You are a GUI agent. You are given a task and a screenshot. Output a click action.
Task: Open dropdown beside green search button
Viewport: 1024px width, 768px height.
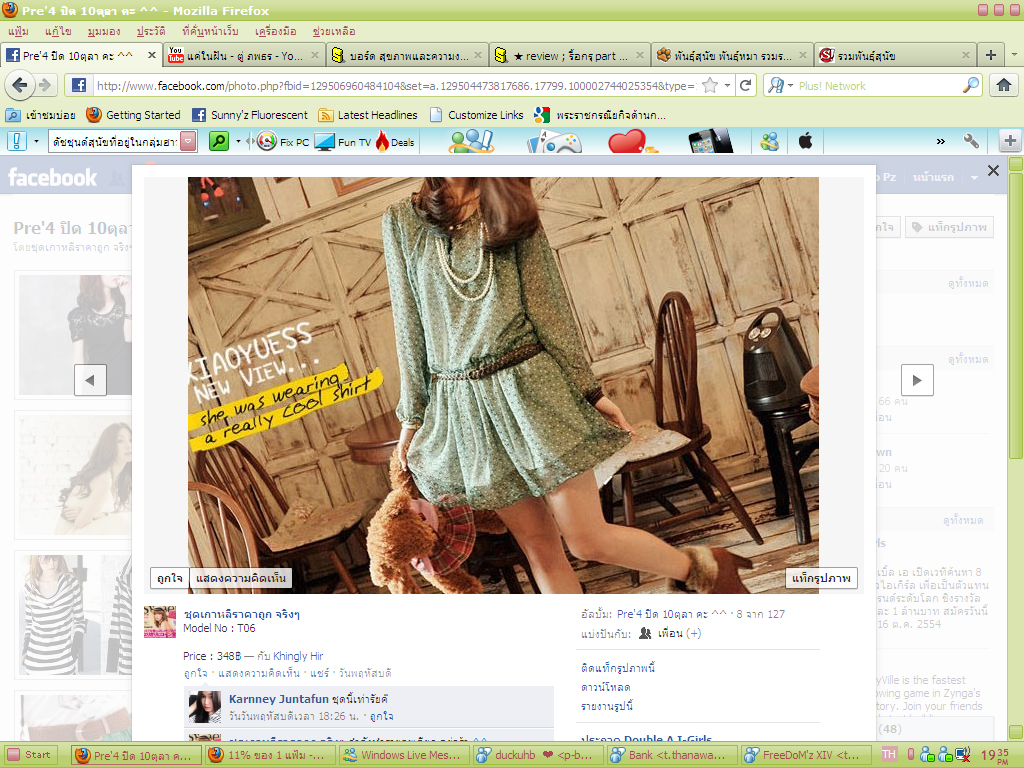(238, 141)
